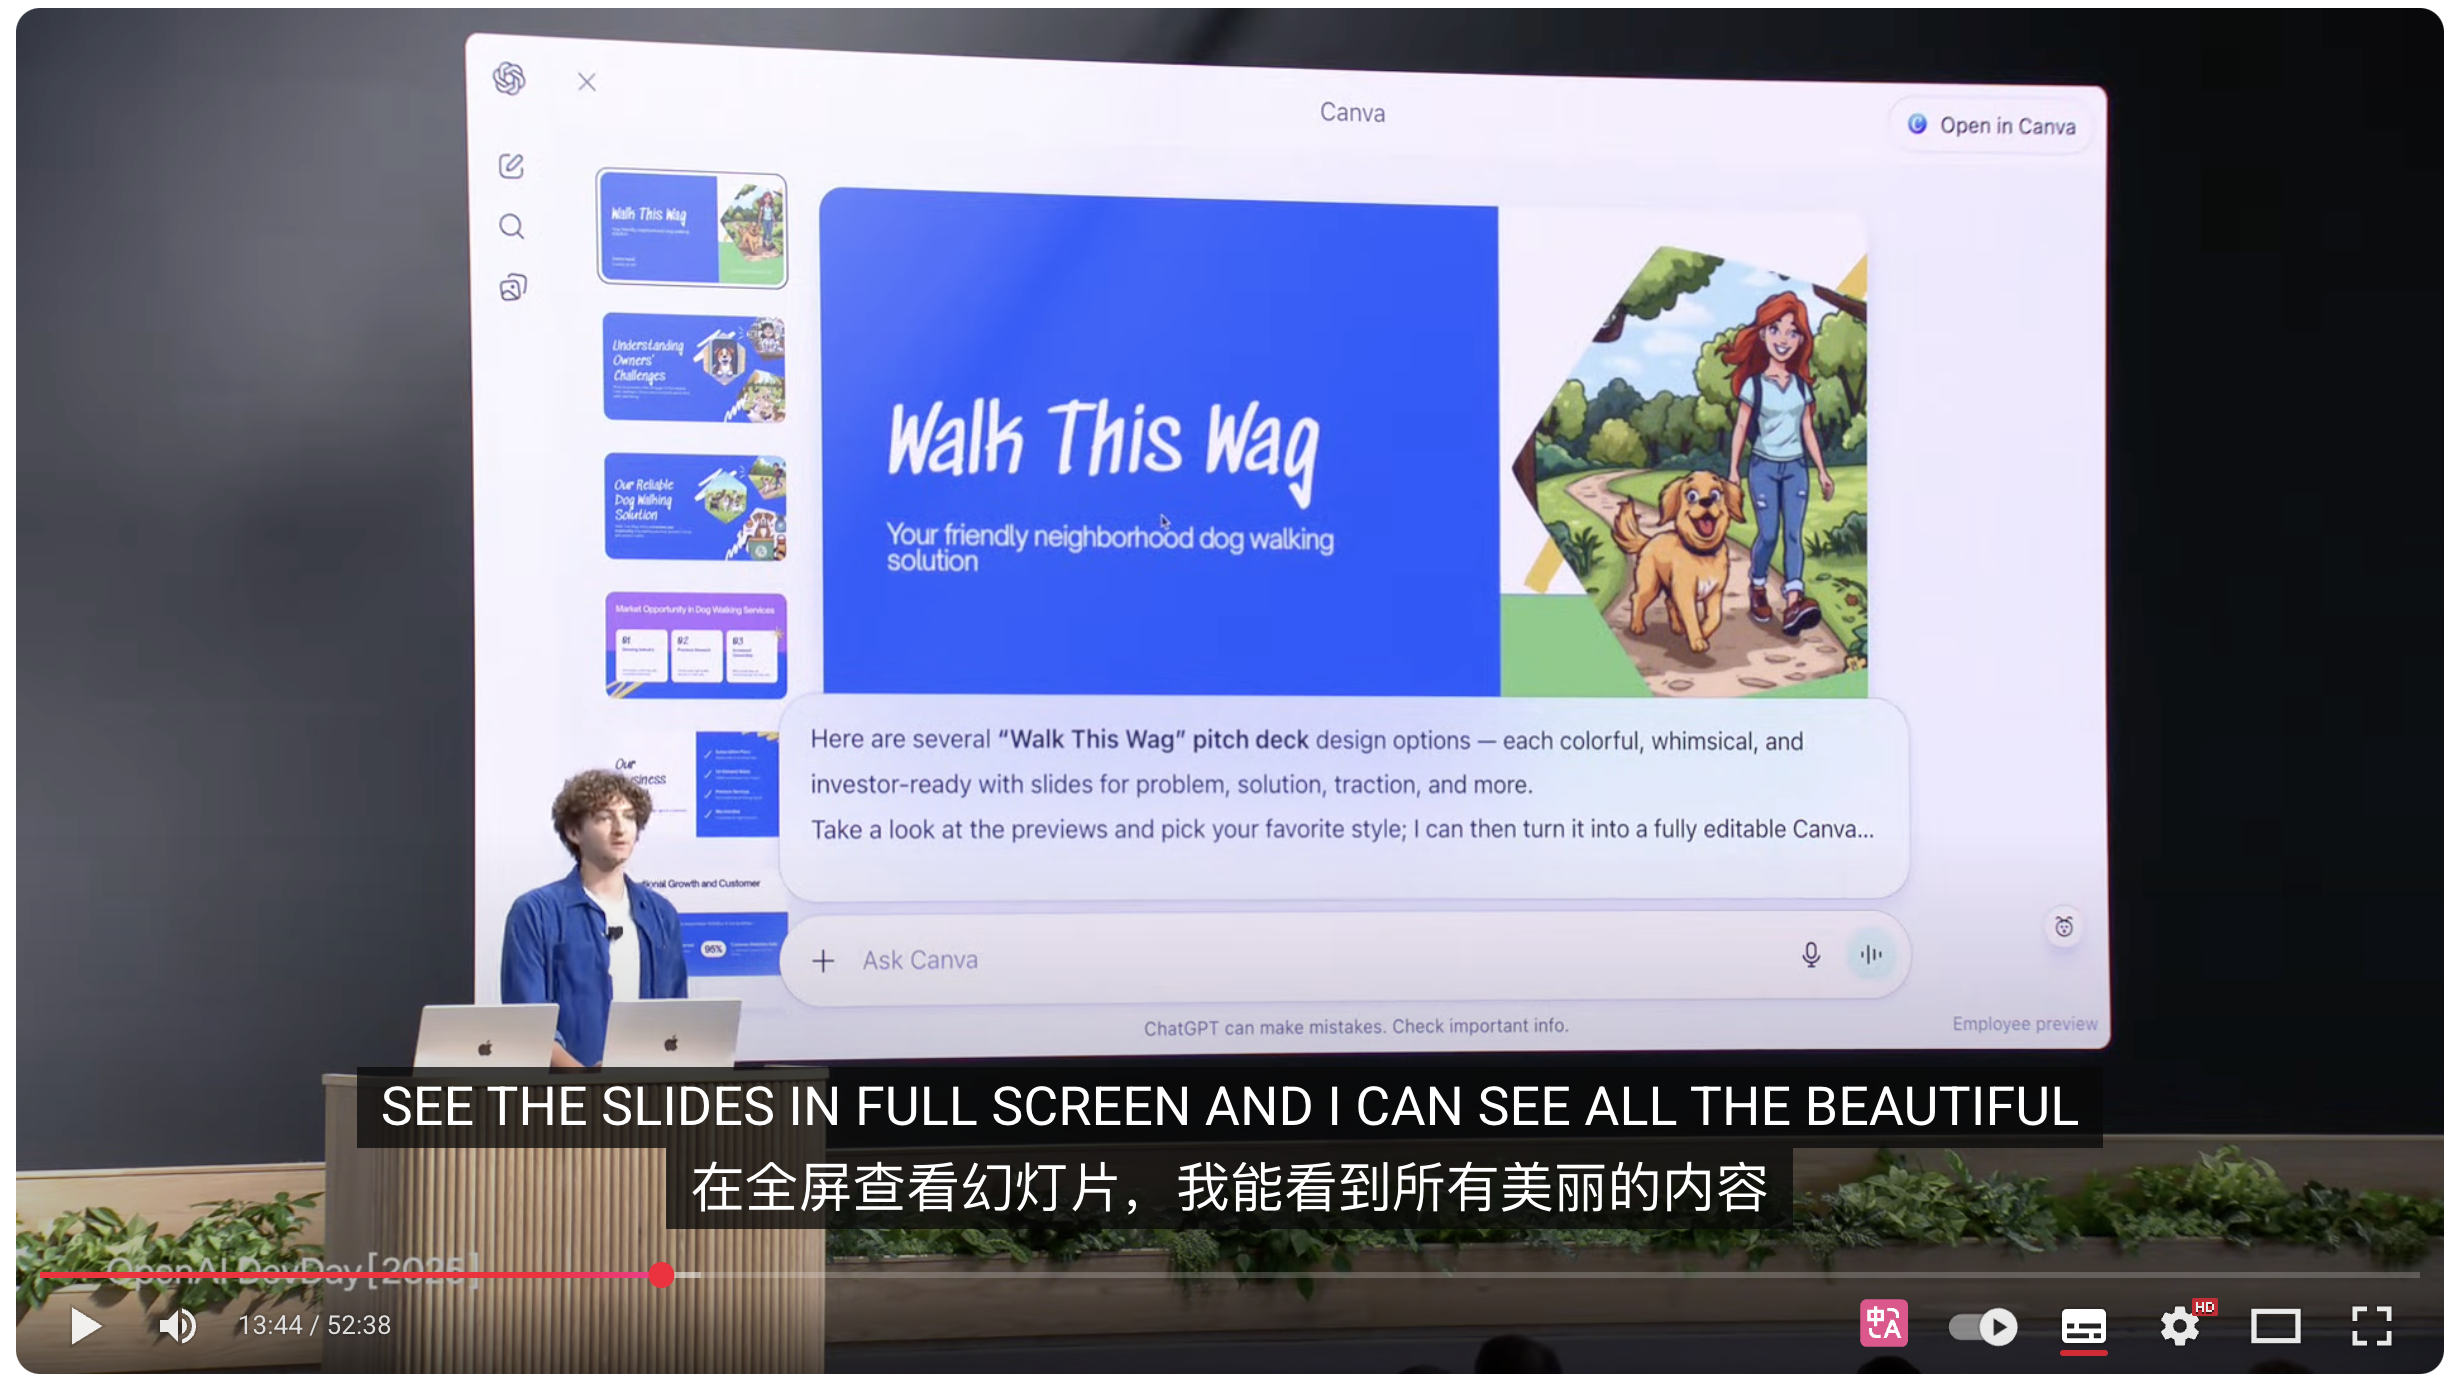Click the search icon in sidebar
This screenshot has height=1386, width=2456.
coord(511,227)
